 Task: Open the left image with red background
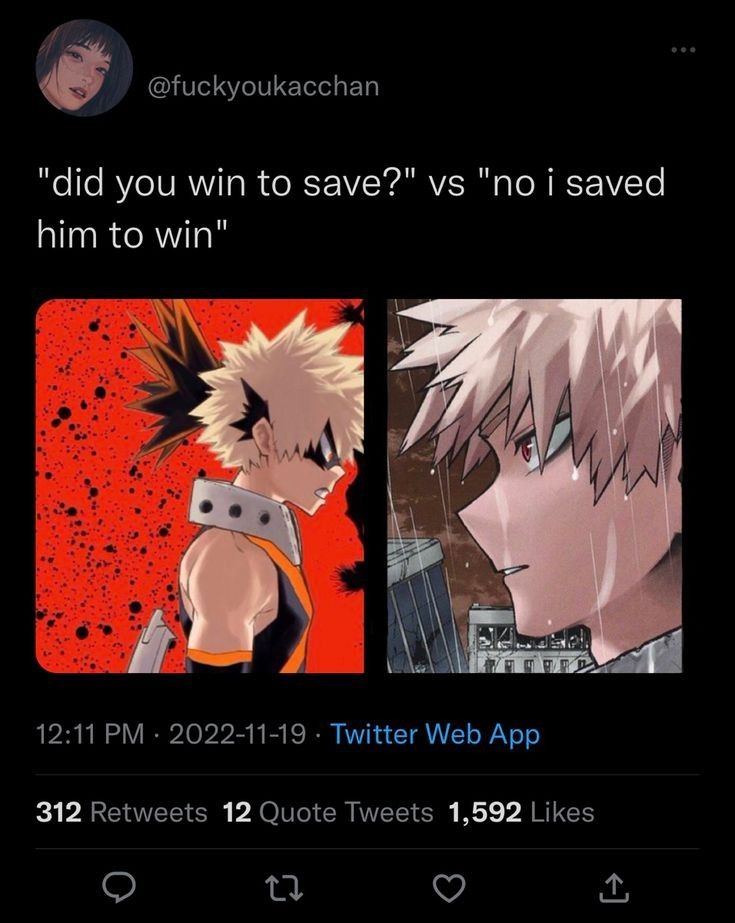[199, 486]
